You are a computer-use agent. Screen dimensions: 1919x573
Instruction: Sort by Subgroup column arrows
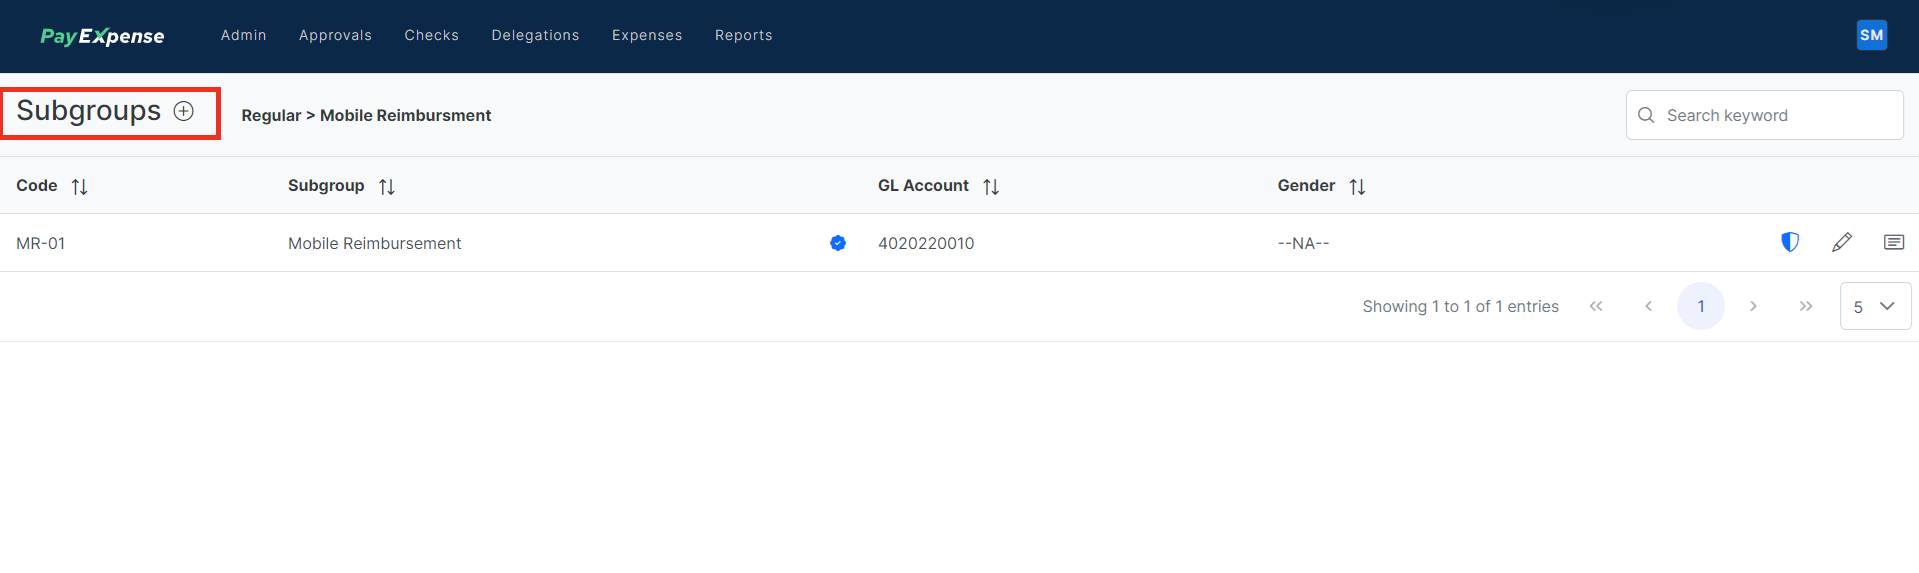point(387,187)
